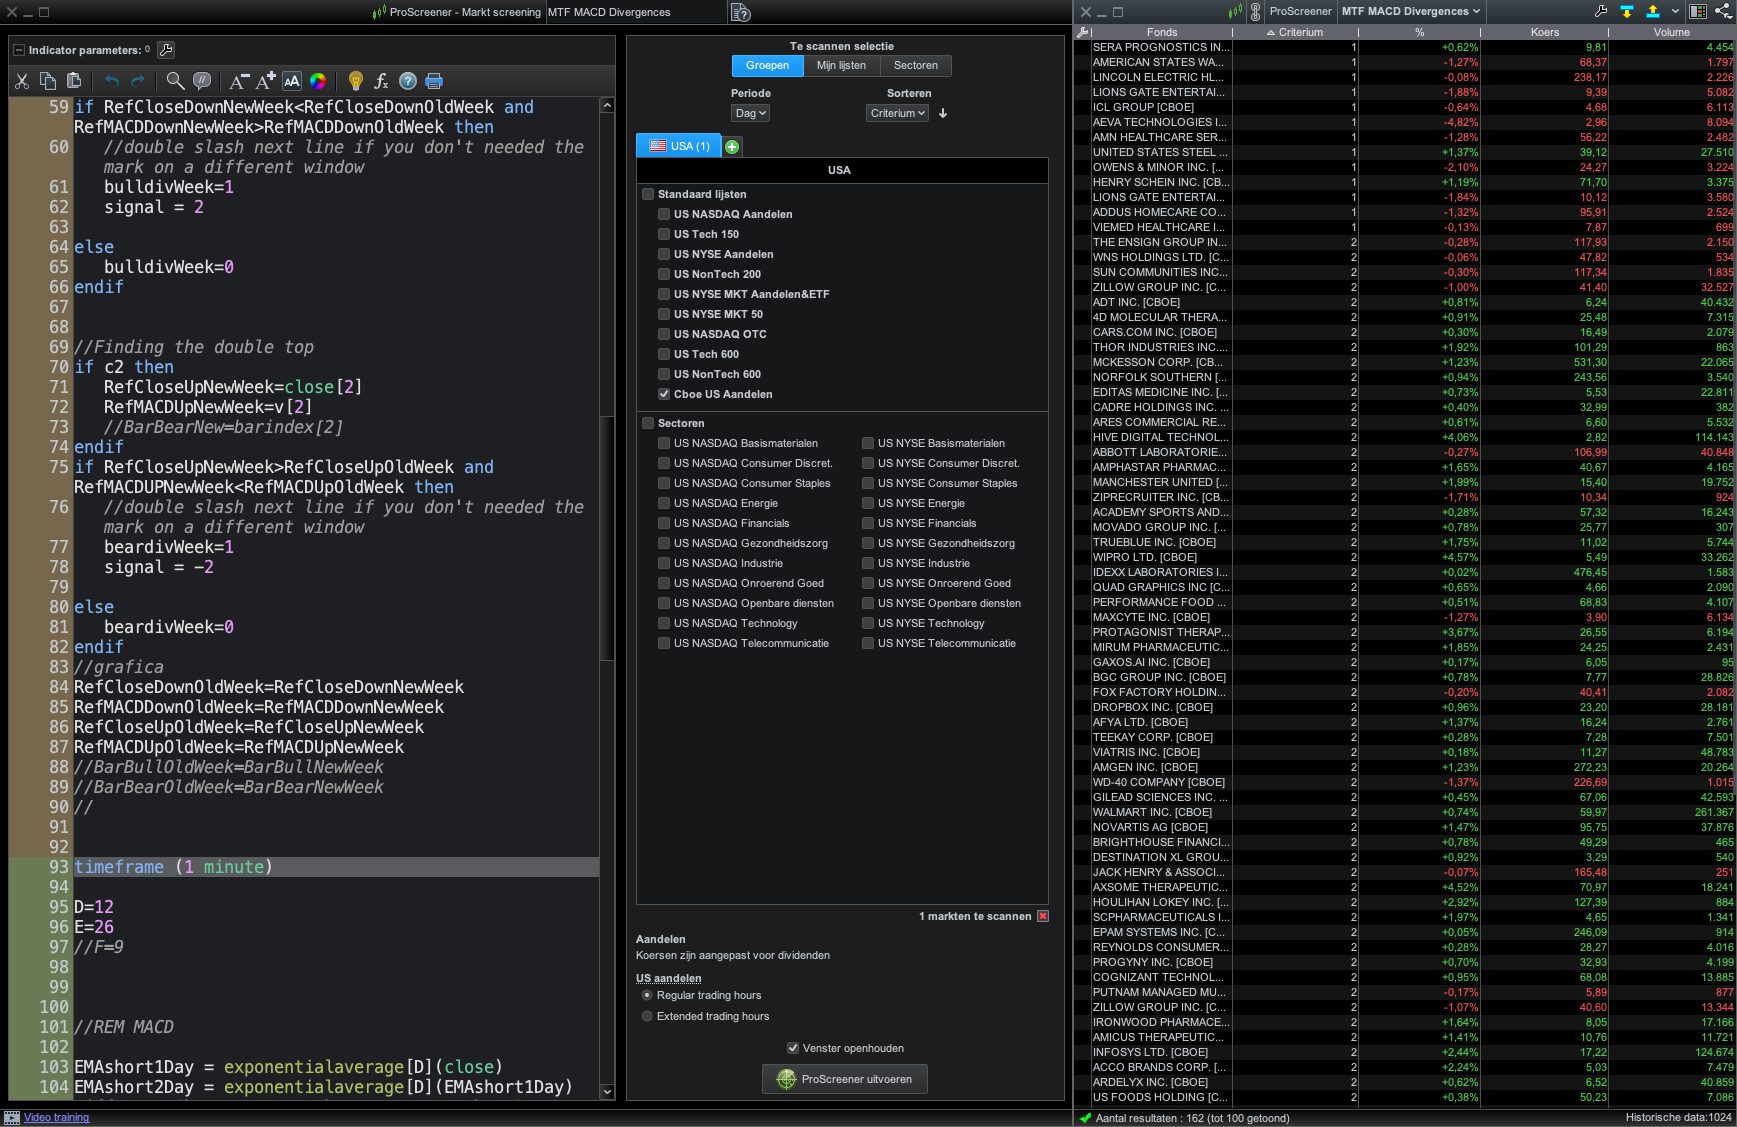Click the comment/uncomment code icon

coord(202,81)
